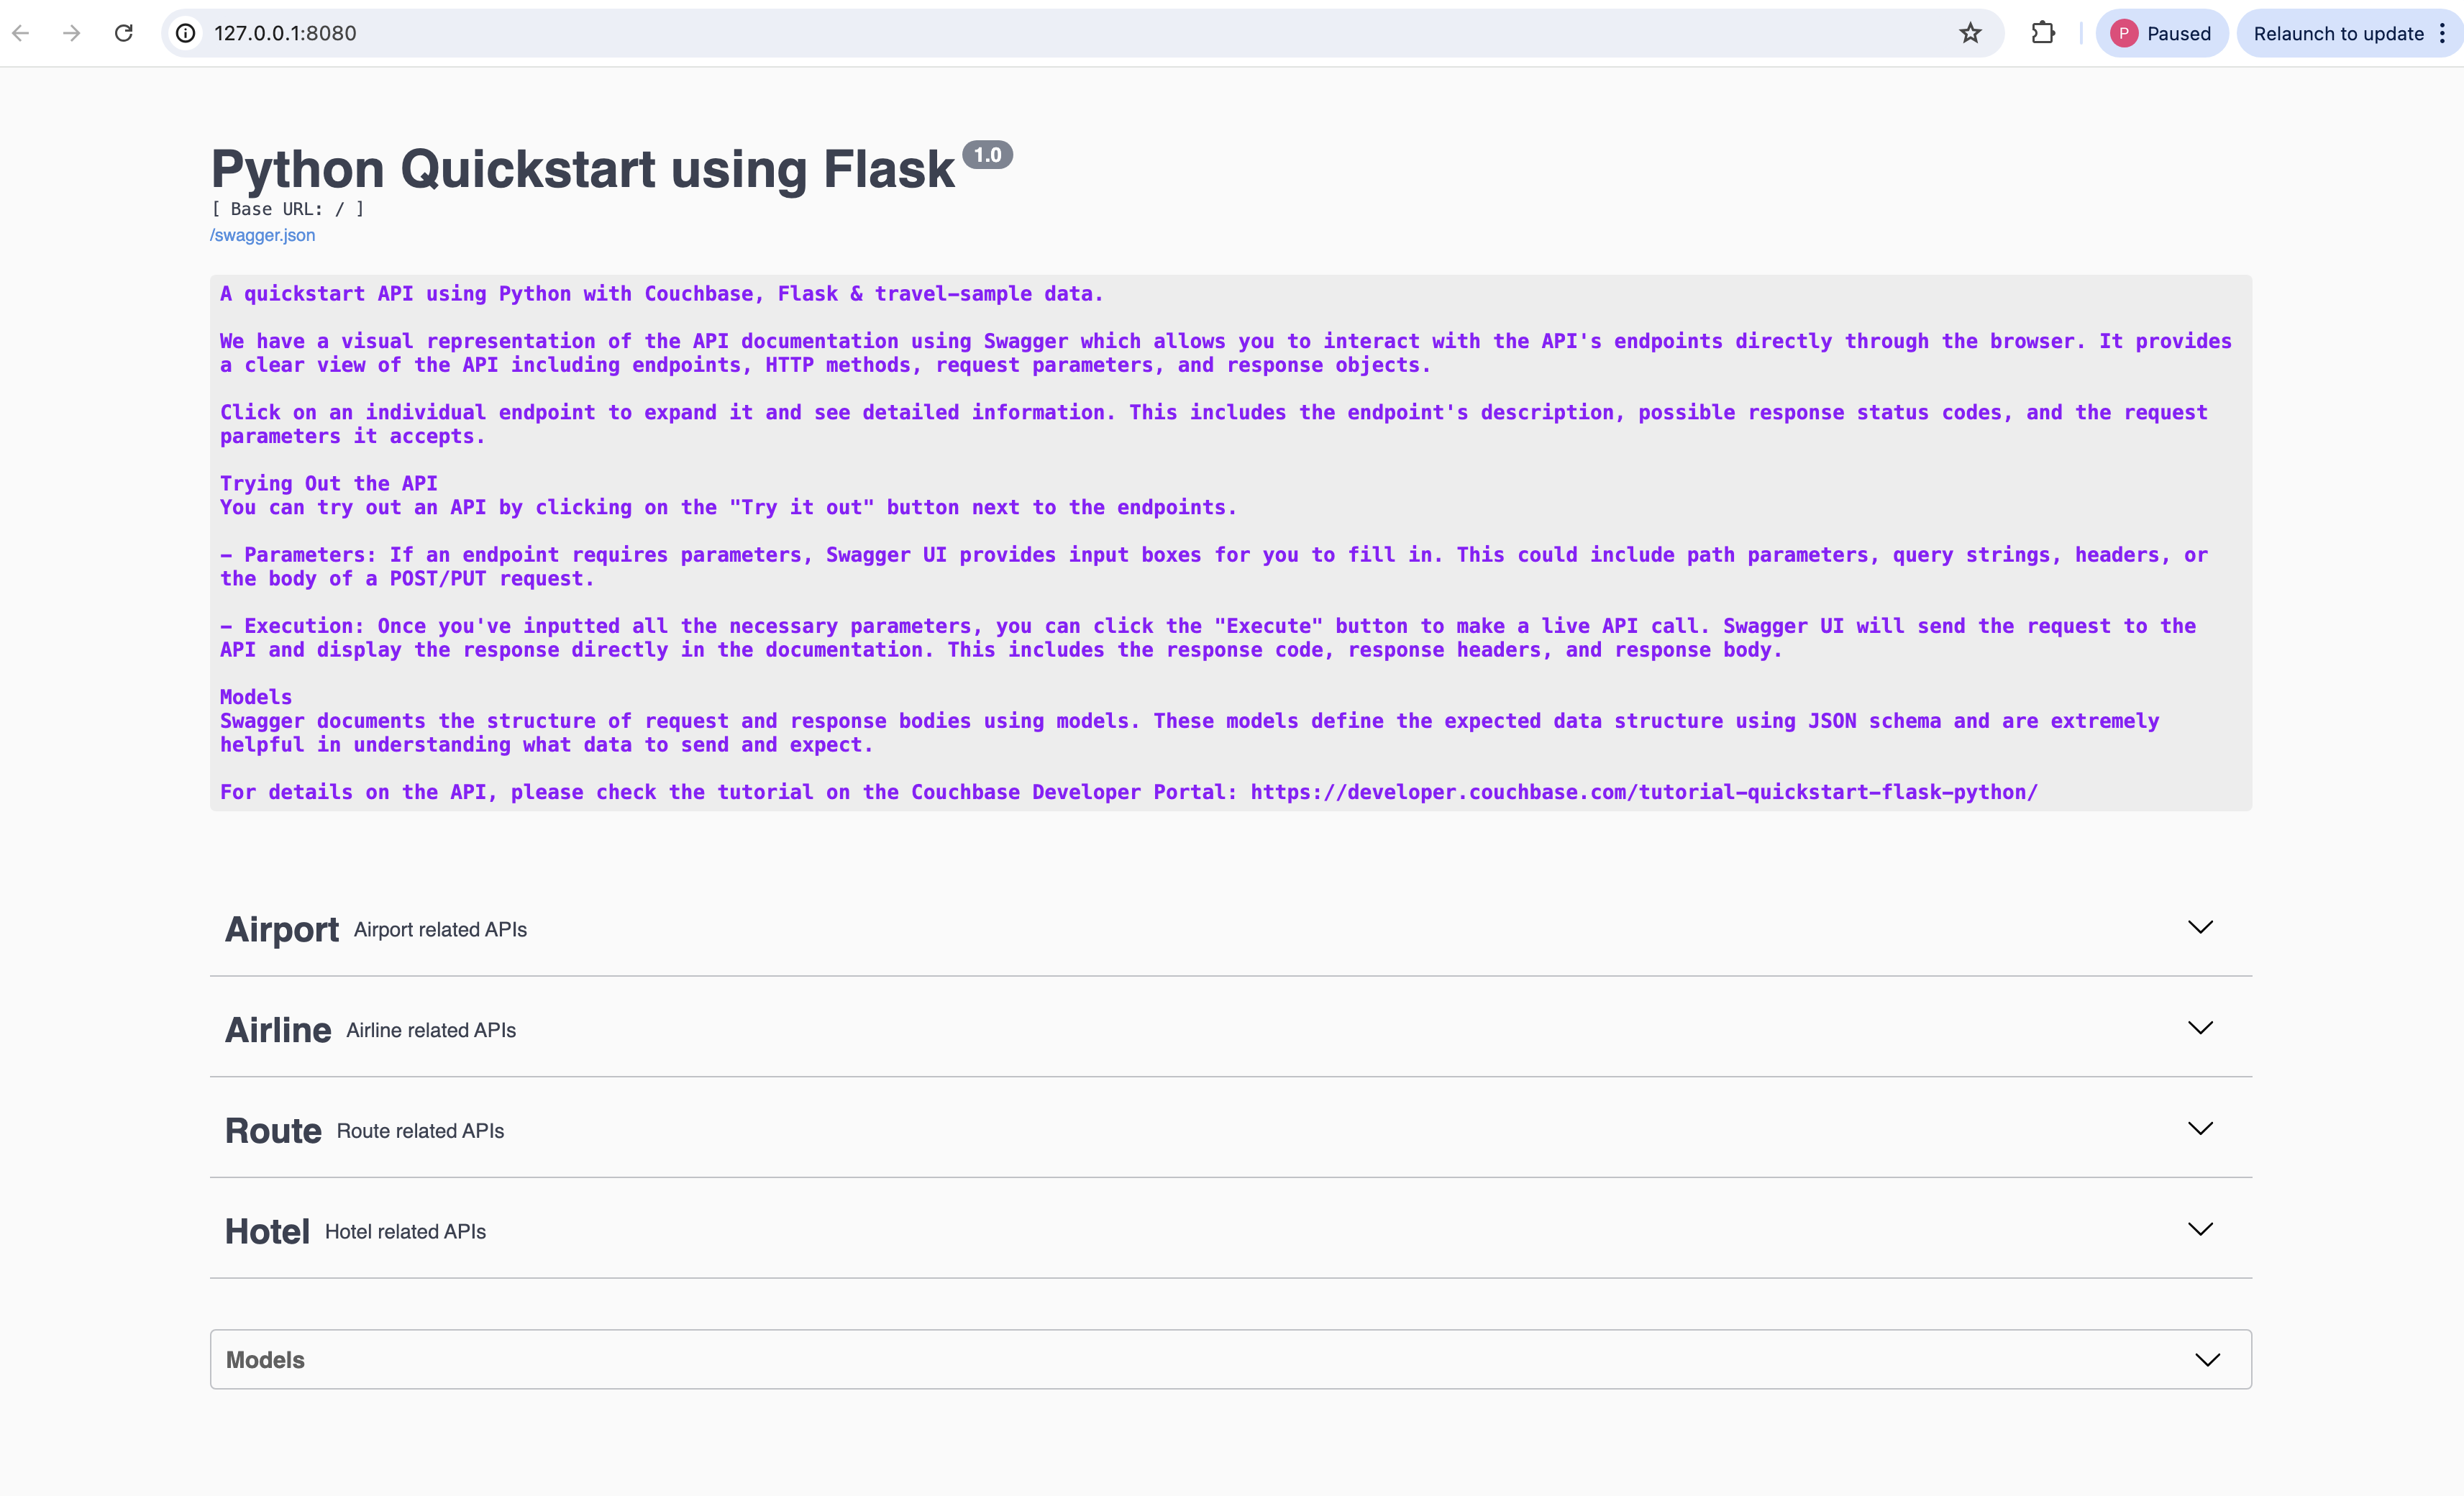
Task: Reload the current page
Action: pos(124,33)
